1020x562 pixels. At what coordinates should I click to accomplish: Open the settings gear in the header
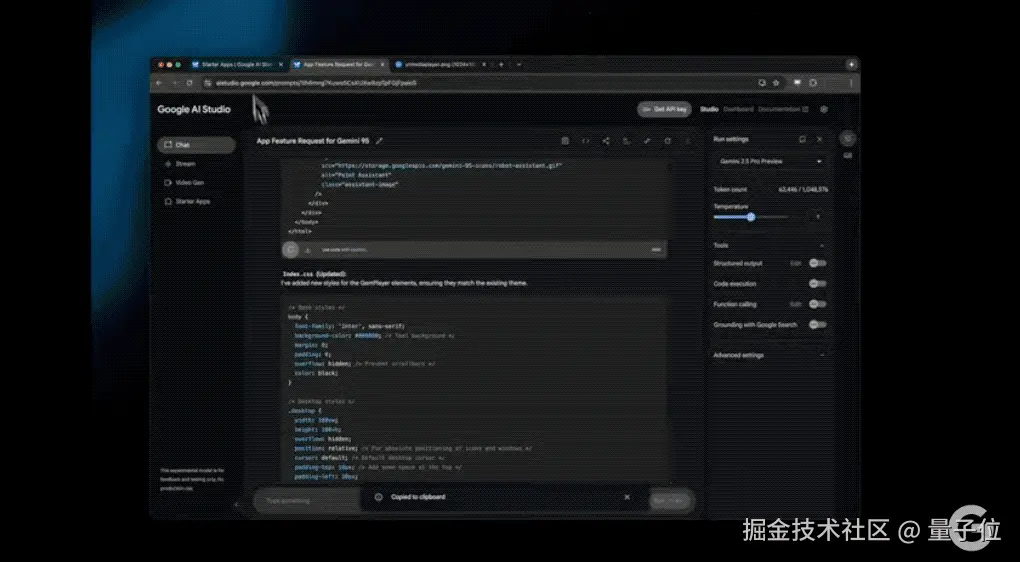coord(824,109)
